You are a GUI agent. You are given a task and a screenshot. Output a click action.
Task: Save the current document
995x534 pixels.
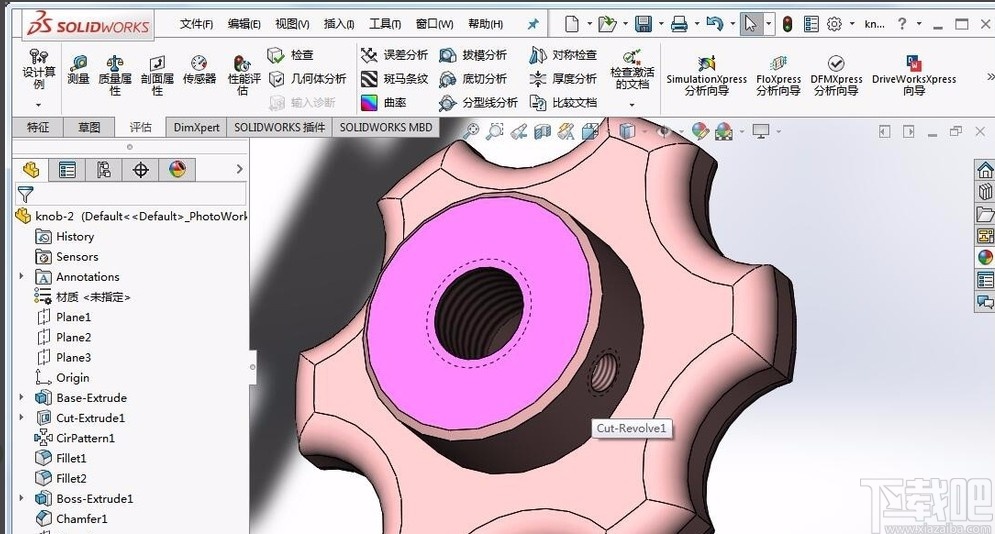[x=643, y=24]
